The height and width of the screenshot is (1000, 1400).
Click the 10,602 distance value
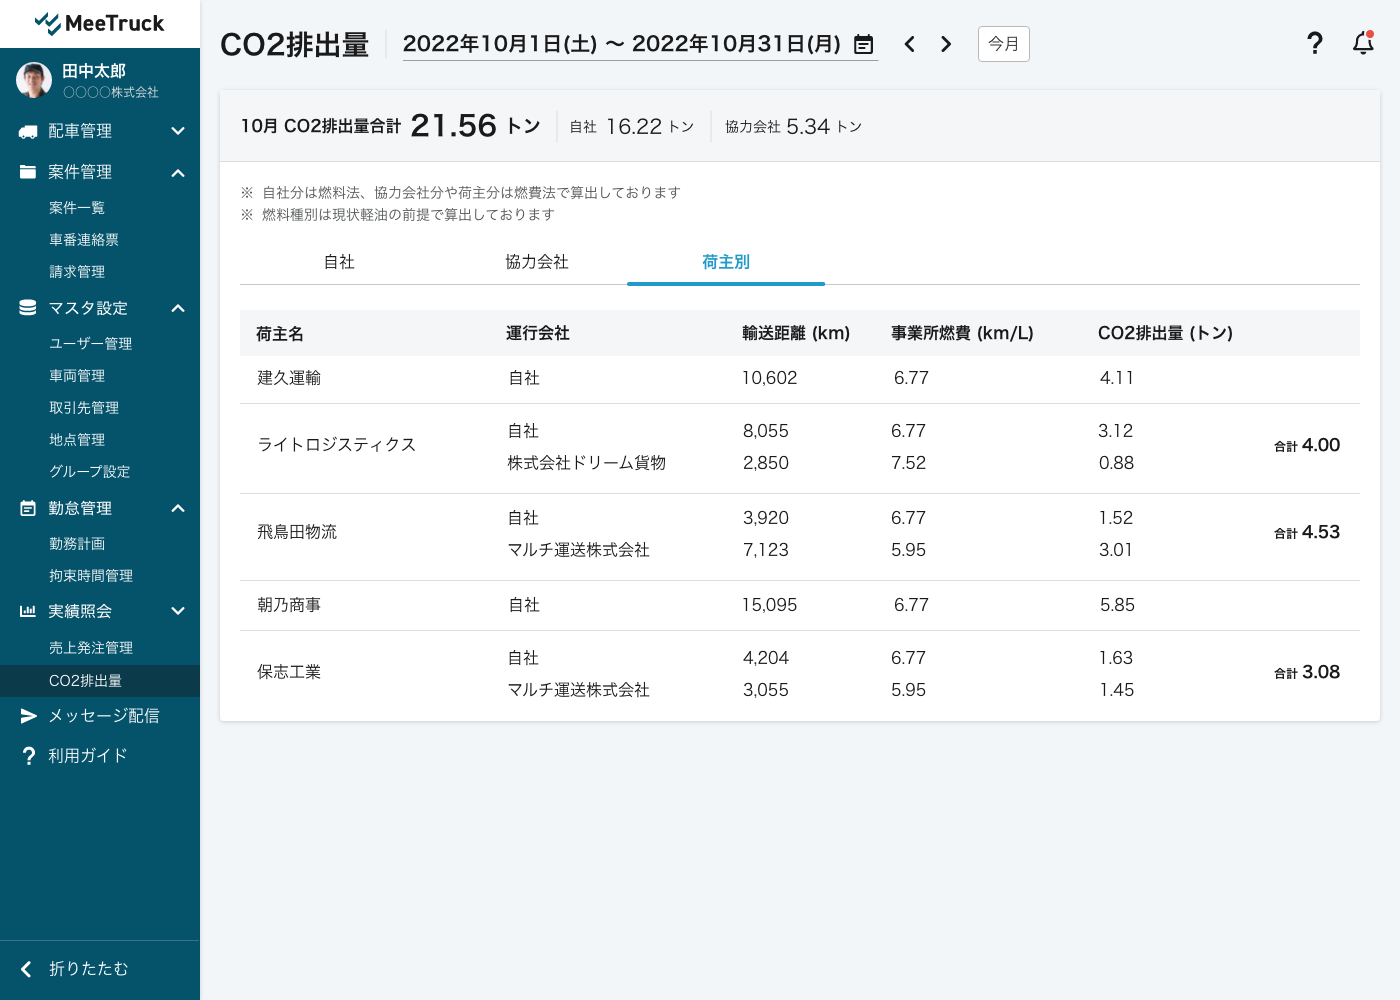769,378
